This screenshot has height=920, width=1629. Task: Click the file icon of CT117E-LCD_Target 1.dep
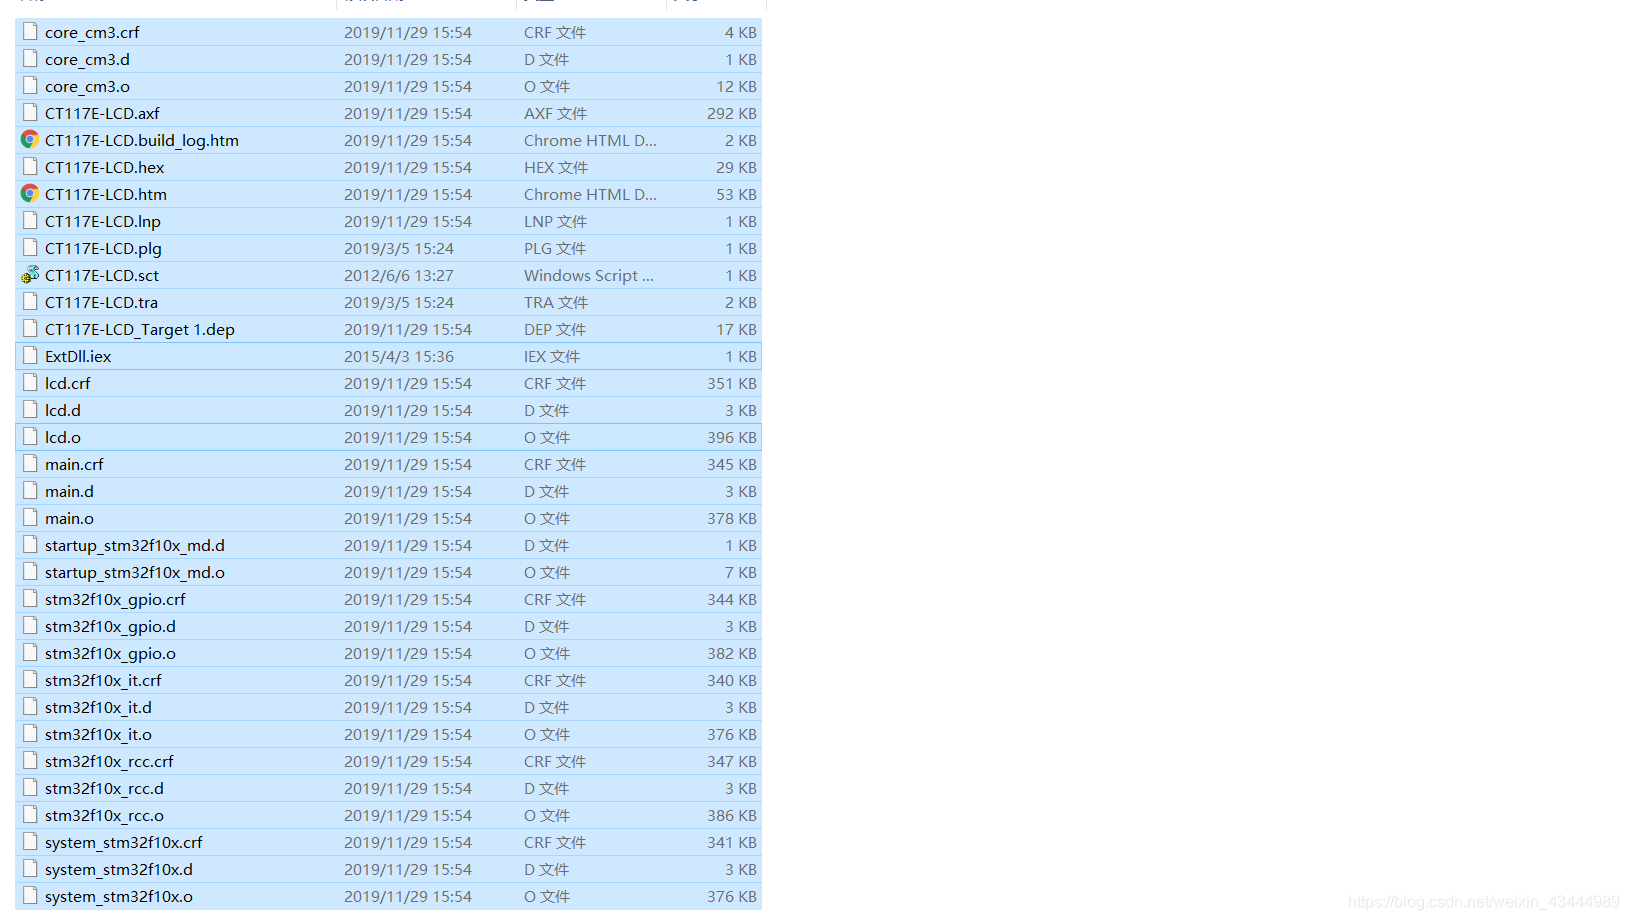[30, 329]
